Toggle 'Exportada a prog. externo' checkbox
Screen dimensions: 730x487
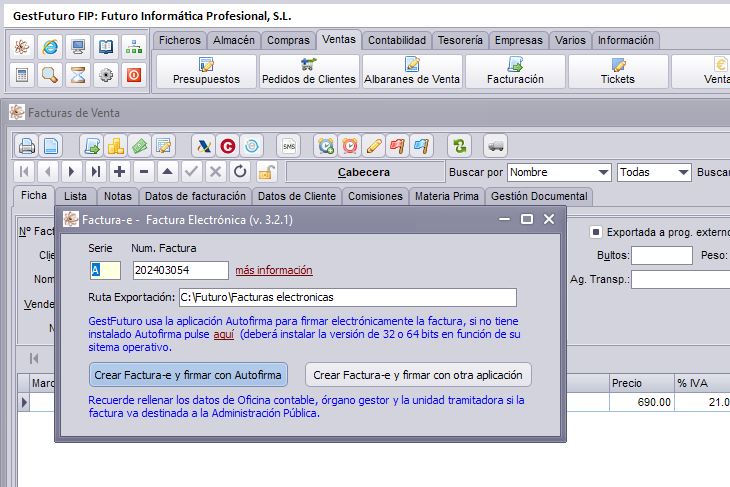595,232
